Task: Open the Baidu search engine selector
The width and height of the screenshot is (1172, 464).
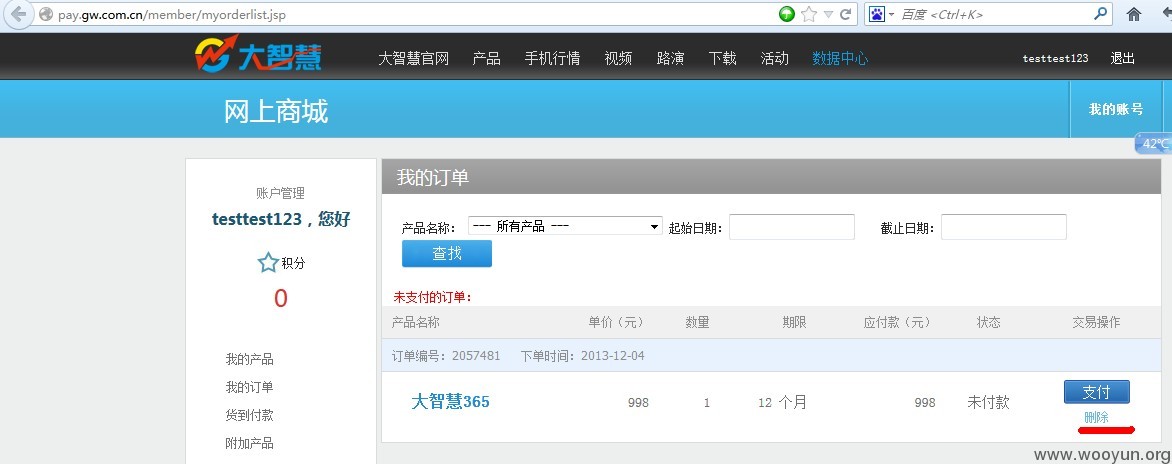Action: coord(882,14)
